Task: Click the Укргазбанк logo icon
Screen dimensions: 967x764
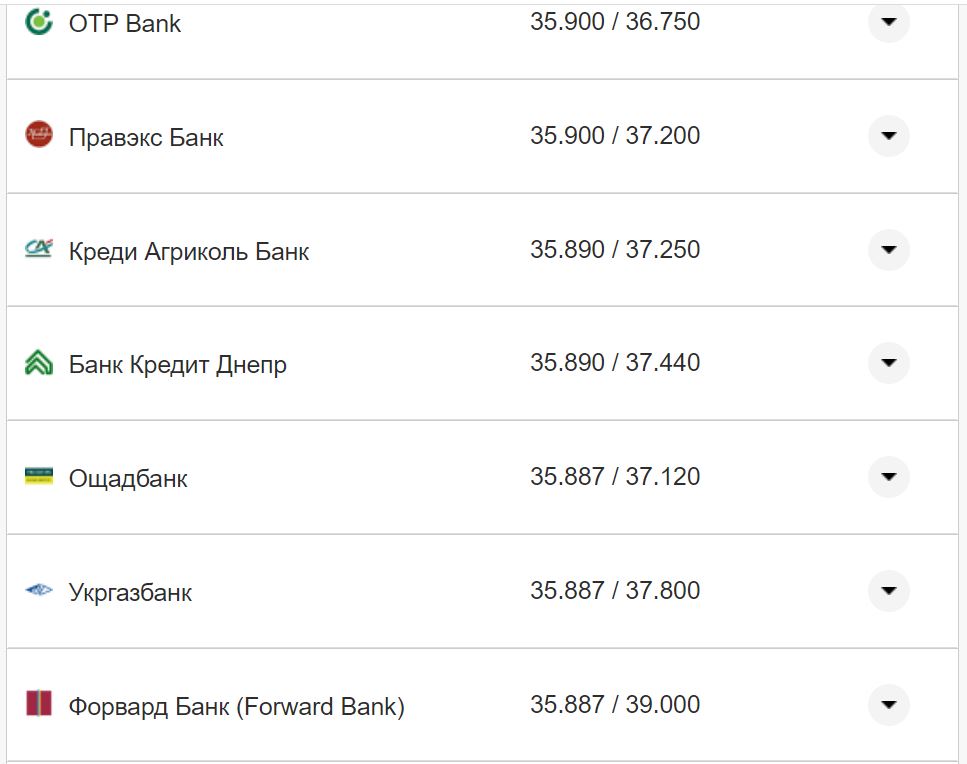Action: (x=39, y=590)
